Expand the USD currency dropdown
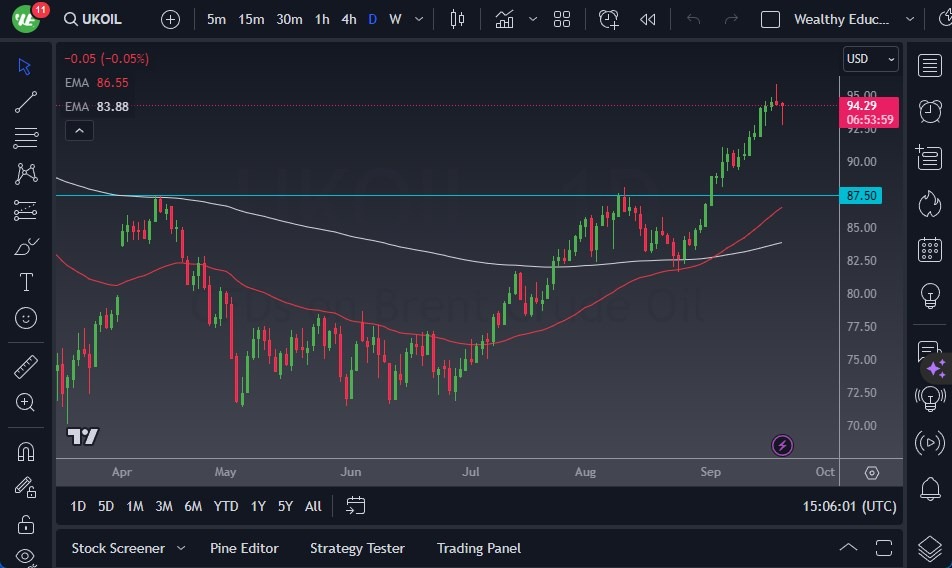The width and height of the screenshot is (952, 568). pos(870,59)
